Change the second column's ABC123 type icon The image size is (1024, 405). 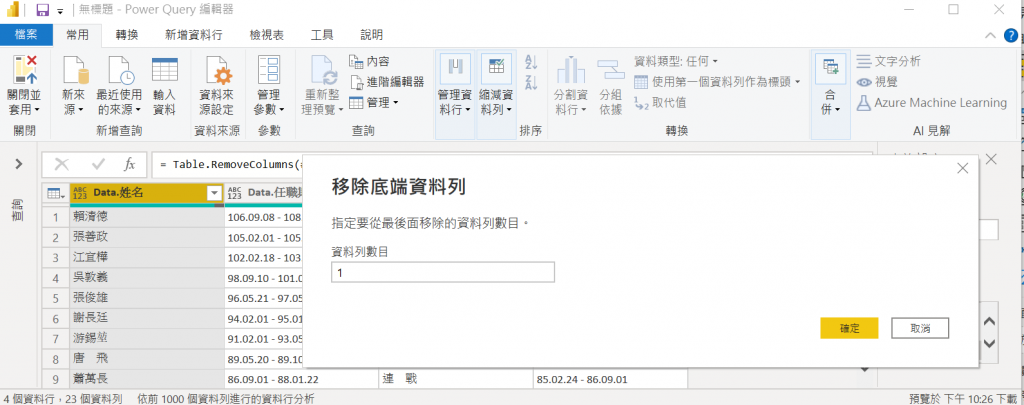[235, 193]
